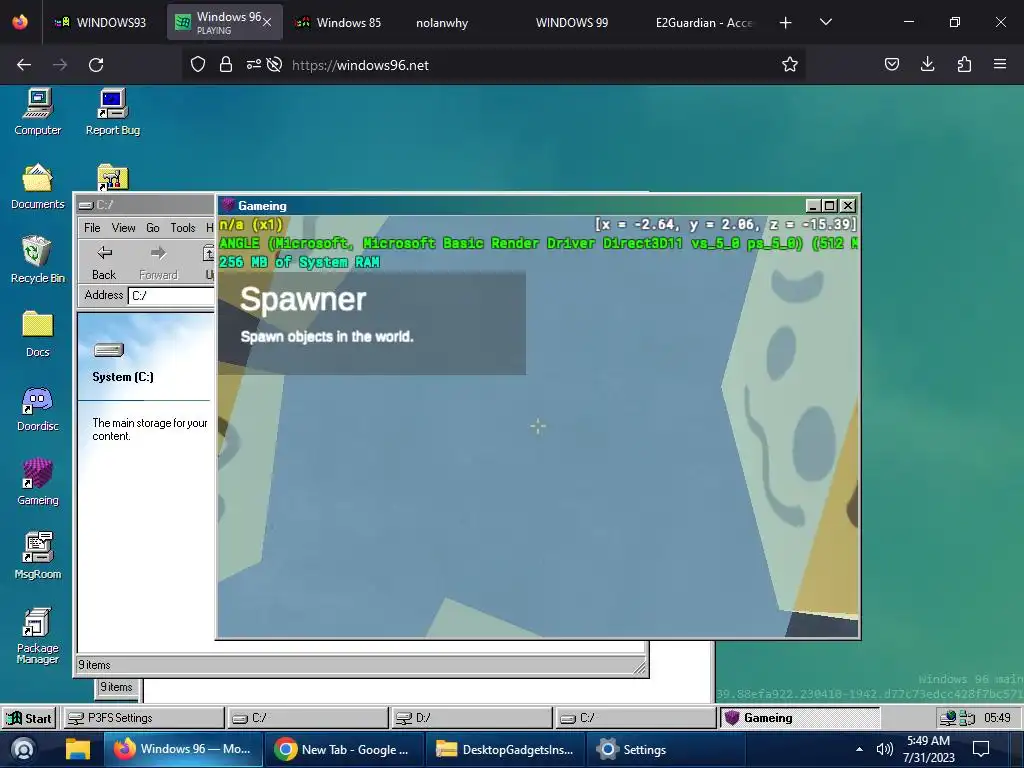The image size is (1024, 768).
Task: Click the host volume speaker icon
Action: pos(884,749)
